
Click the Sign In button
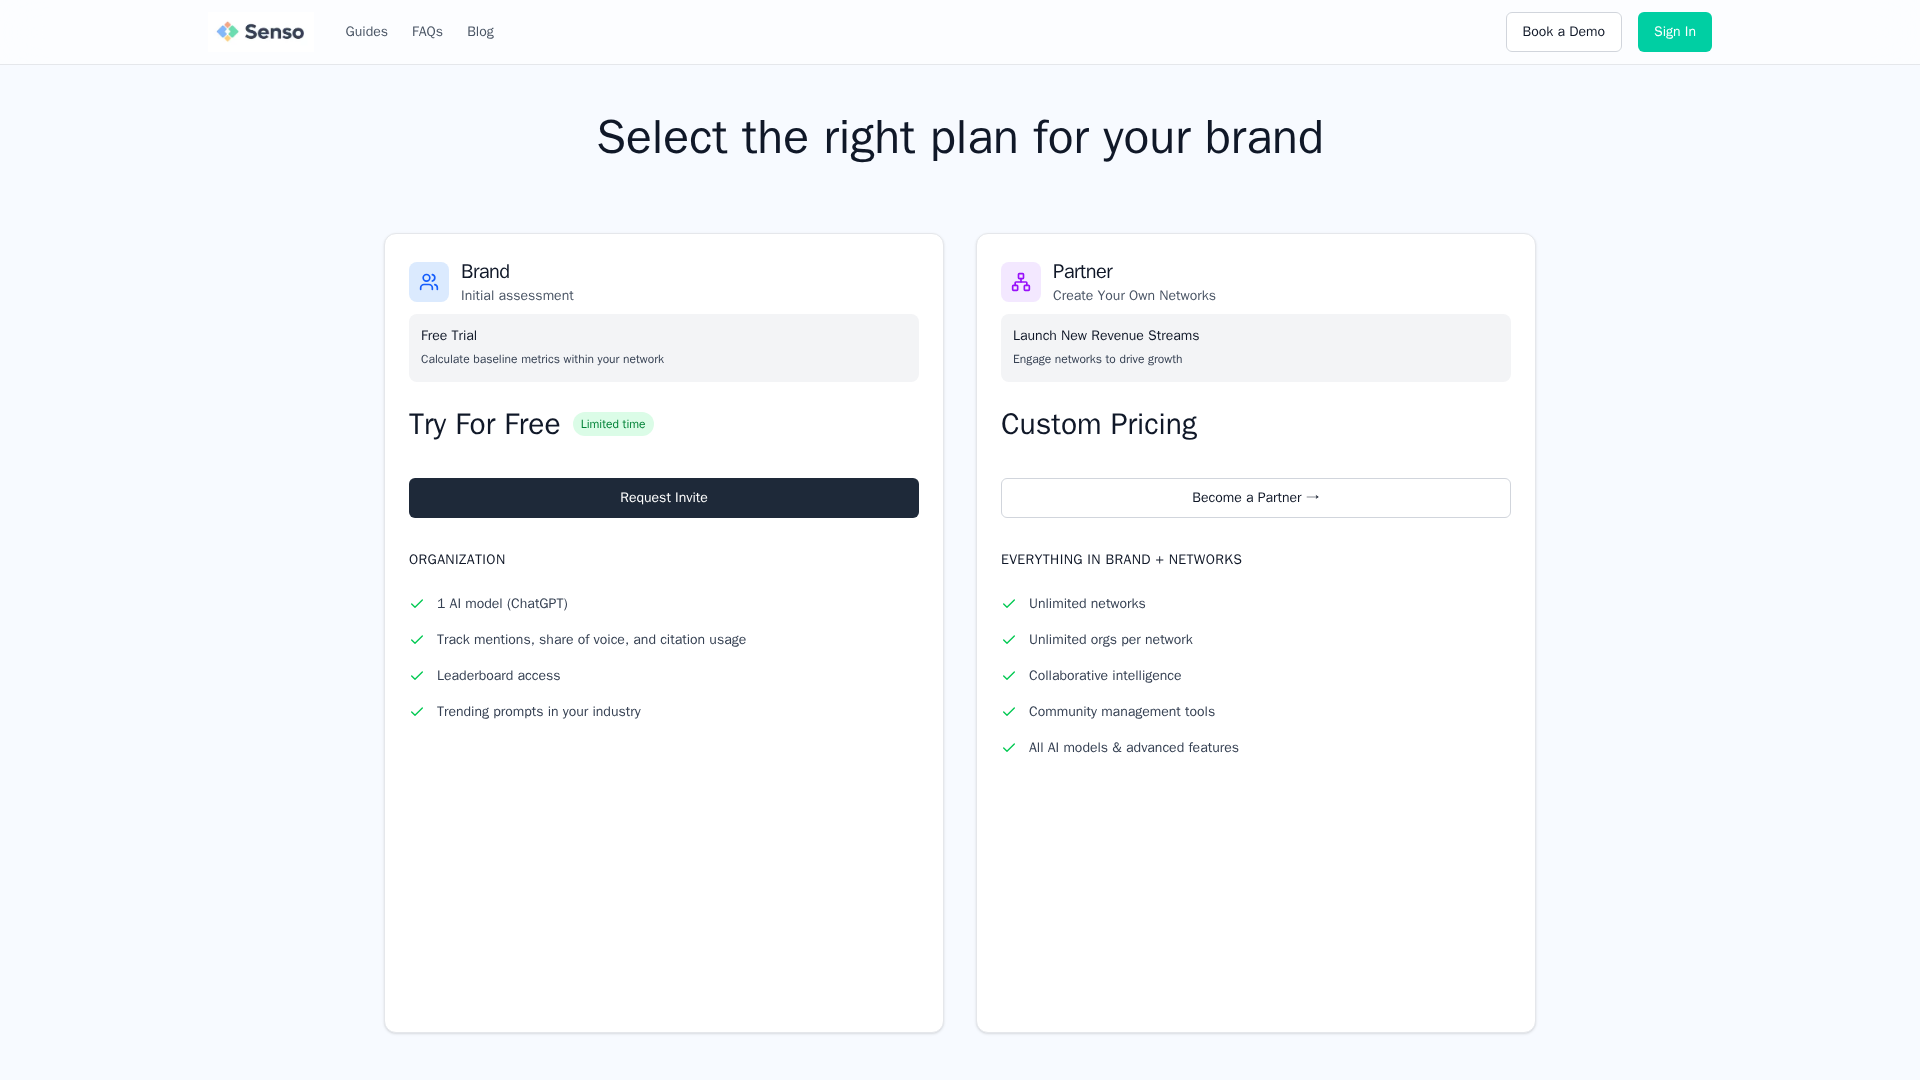(1674, 31)
